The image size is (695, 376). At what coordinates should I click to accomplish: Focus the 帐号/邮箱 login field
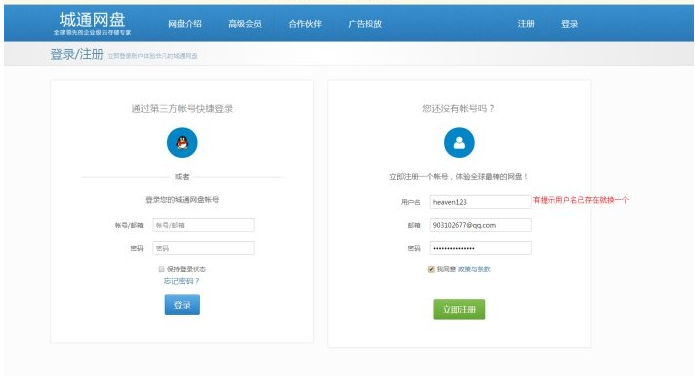tap(203, 225)
